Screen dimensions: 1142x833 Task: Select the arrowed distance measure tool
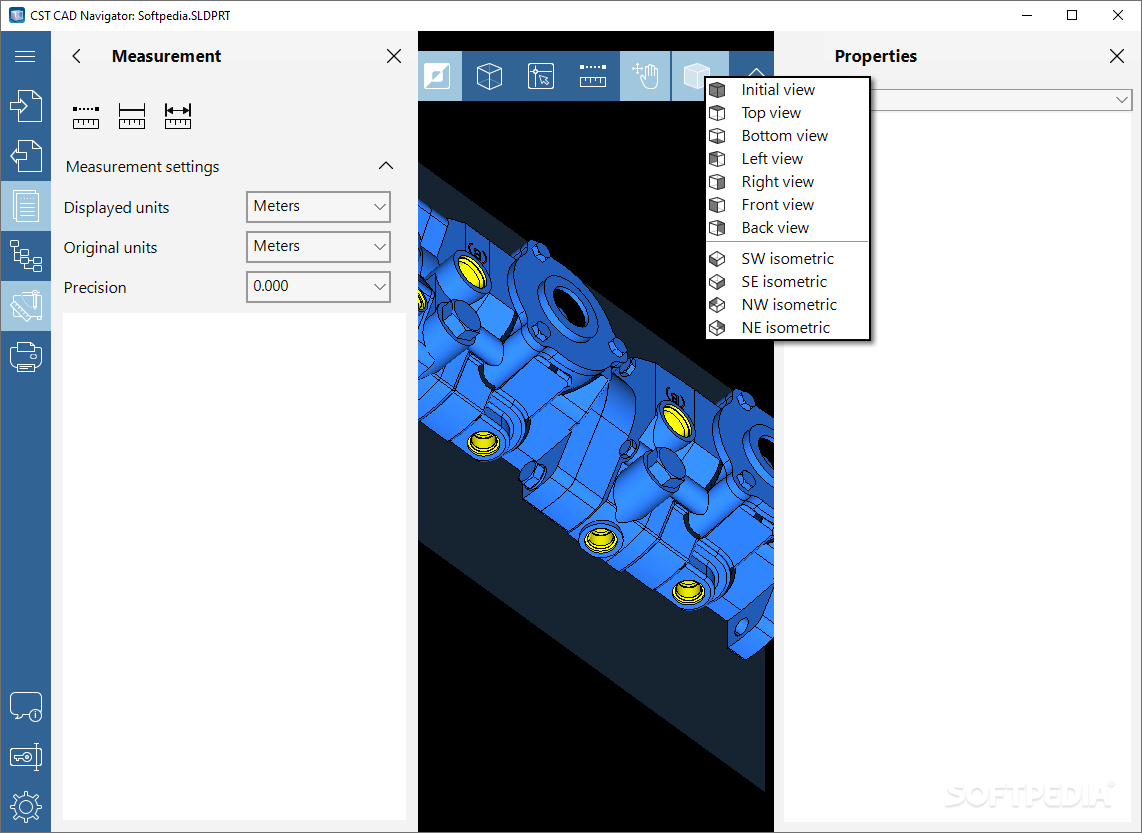click(178, 117)
